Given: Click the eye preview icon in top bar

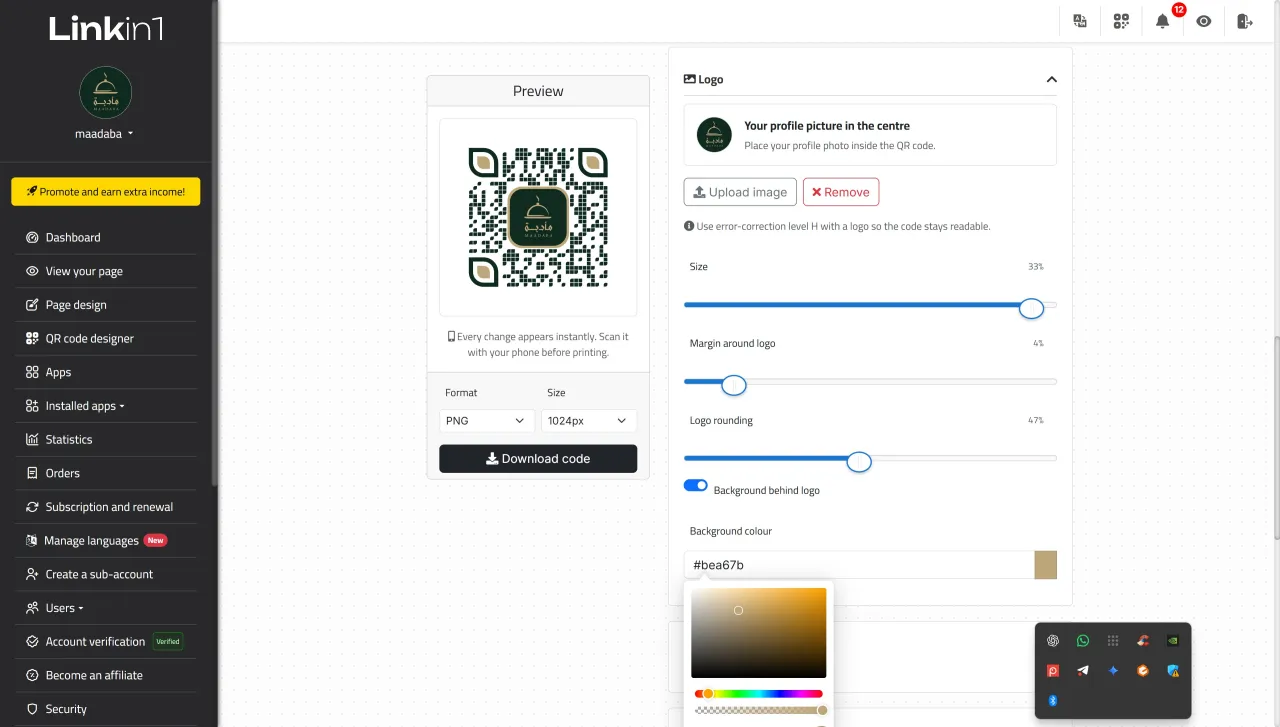Looking at the screenshot, I should 1204,21.
